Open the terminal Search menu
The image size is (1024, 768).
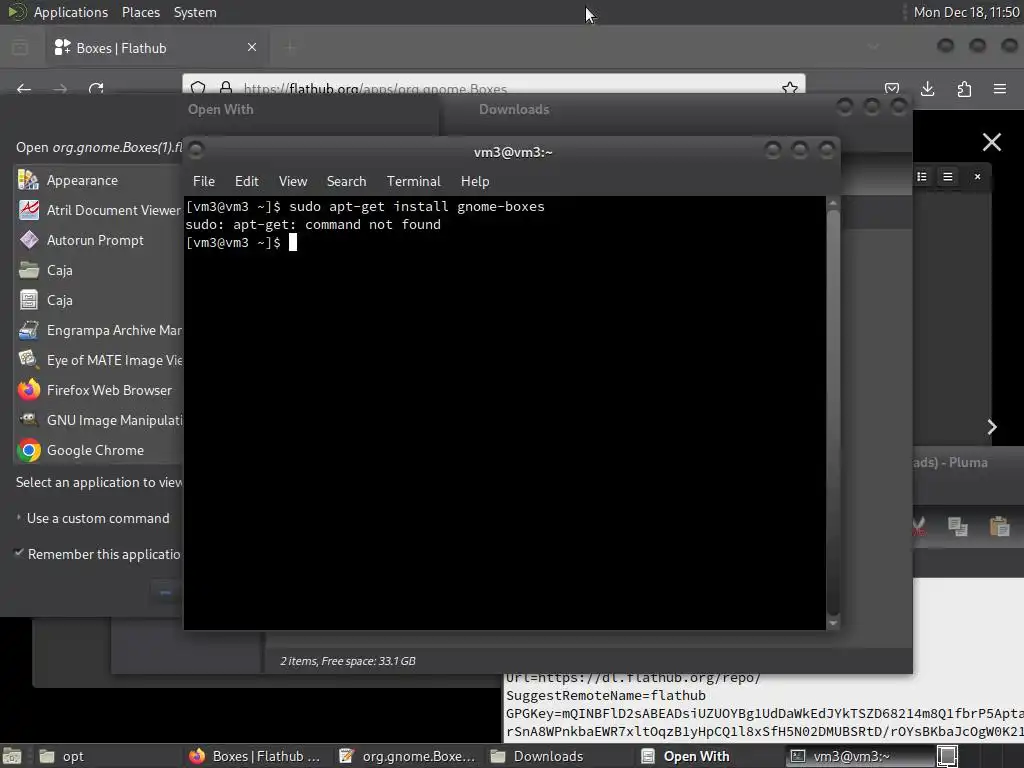click(346, 182)
